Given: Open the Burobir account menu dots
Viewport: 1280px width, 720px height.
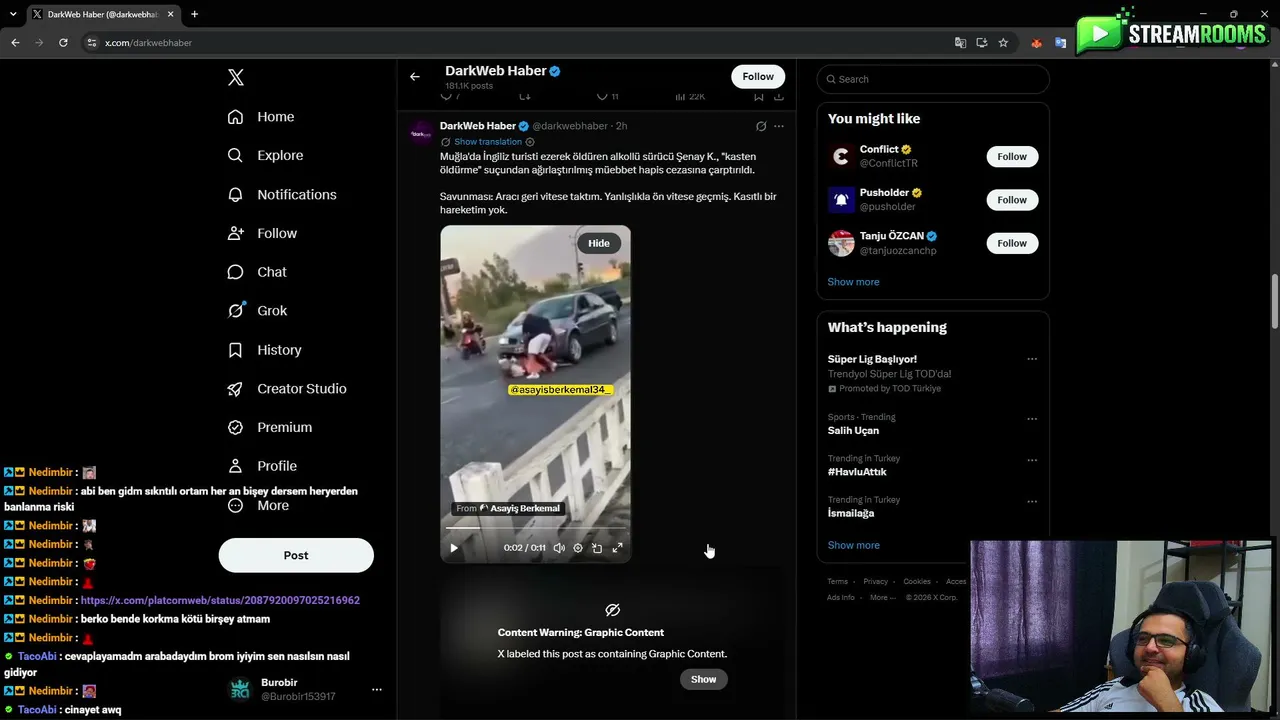Looking at the screenshot, I should click(x=377, y=690).
